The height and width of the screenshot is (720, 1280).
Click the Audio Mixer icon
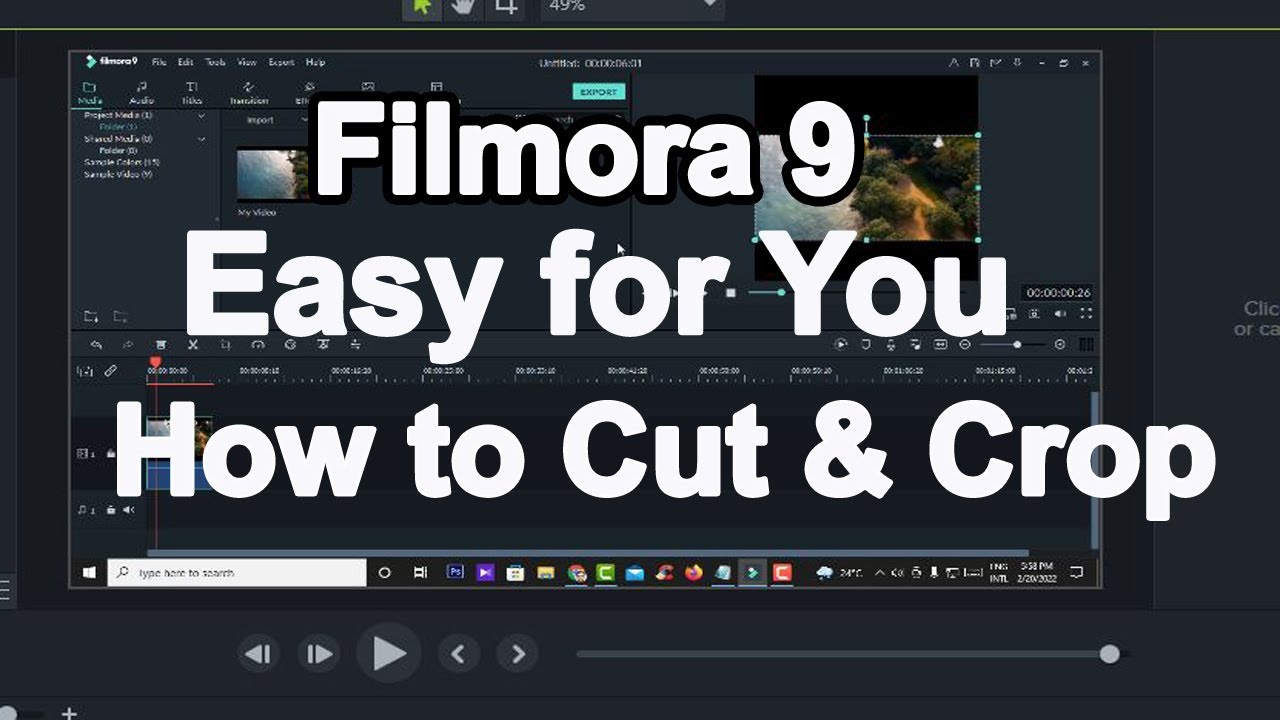click(x=915, y=344)
